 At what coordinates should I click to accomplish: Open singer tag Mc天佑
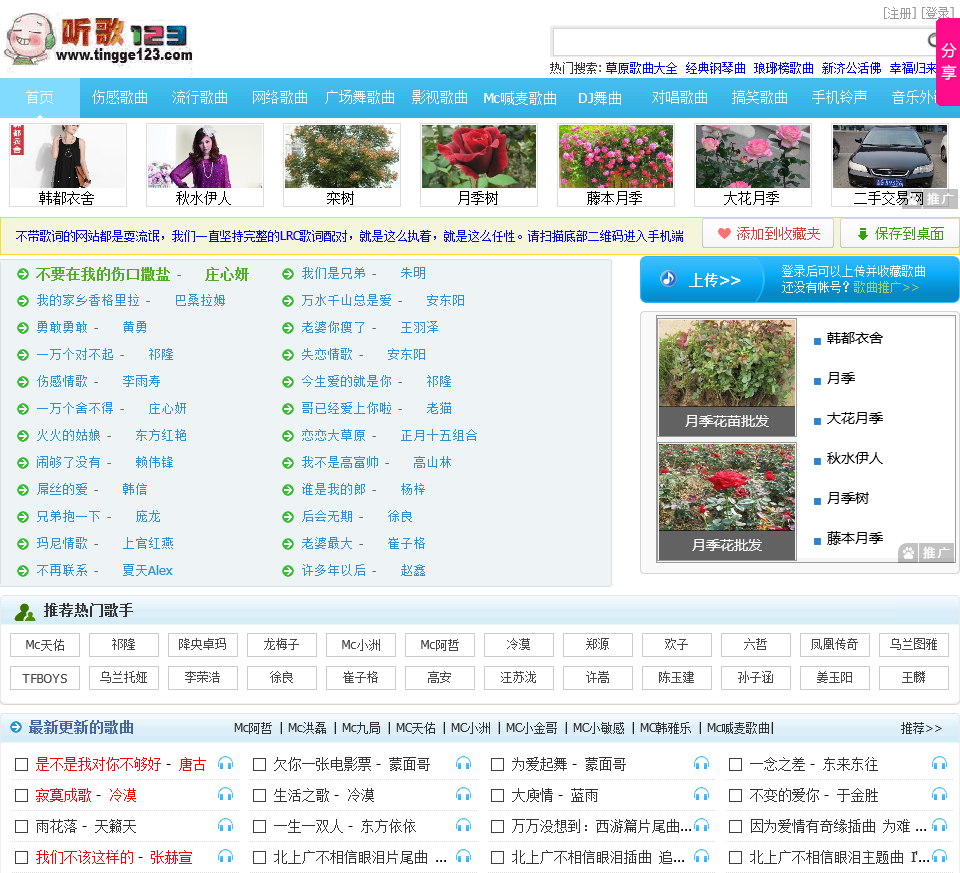pyautogui.click(x=45, y=645)
